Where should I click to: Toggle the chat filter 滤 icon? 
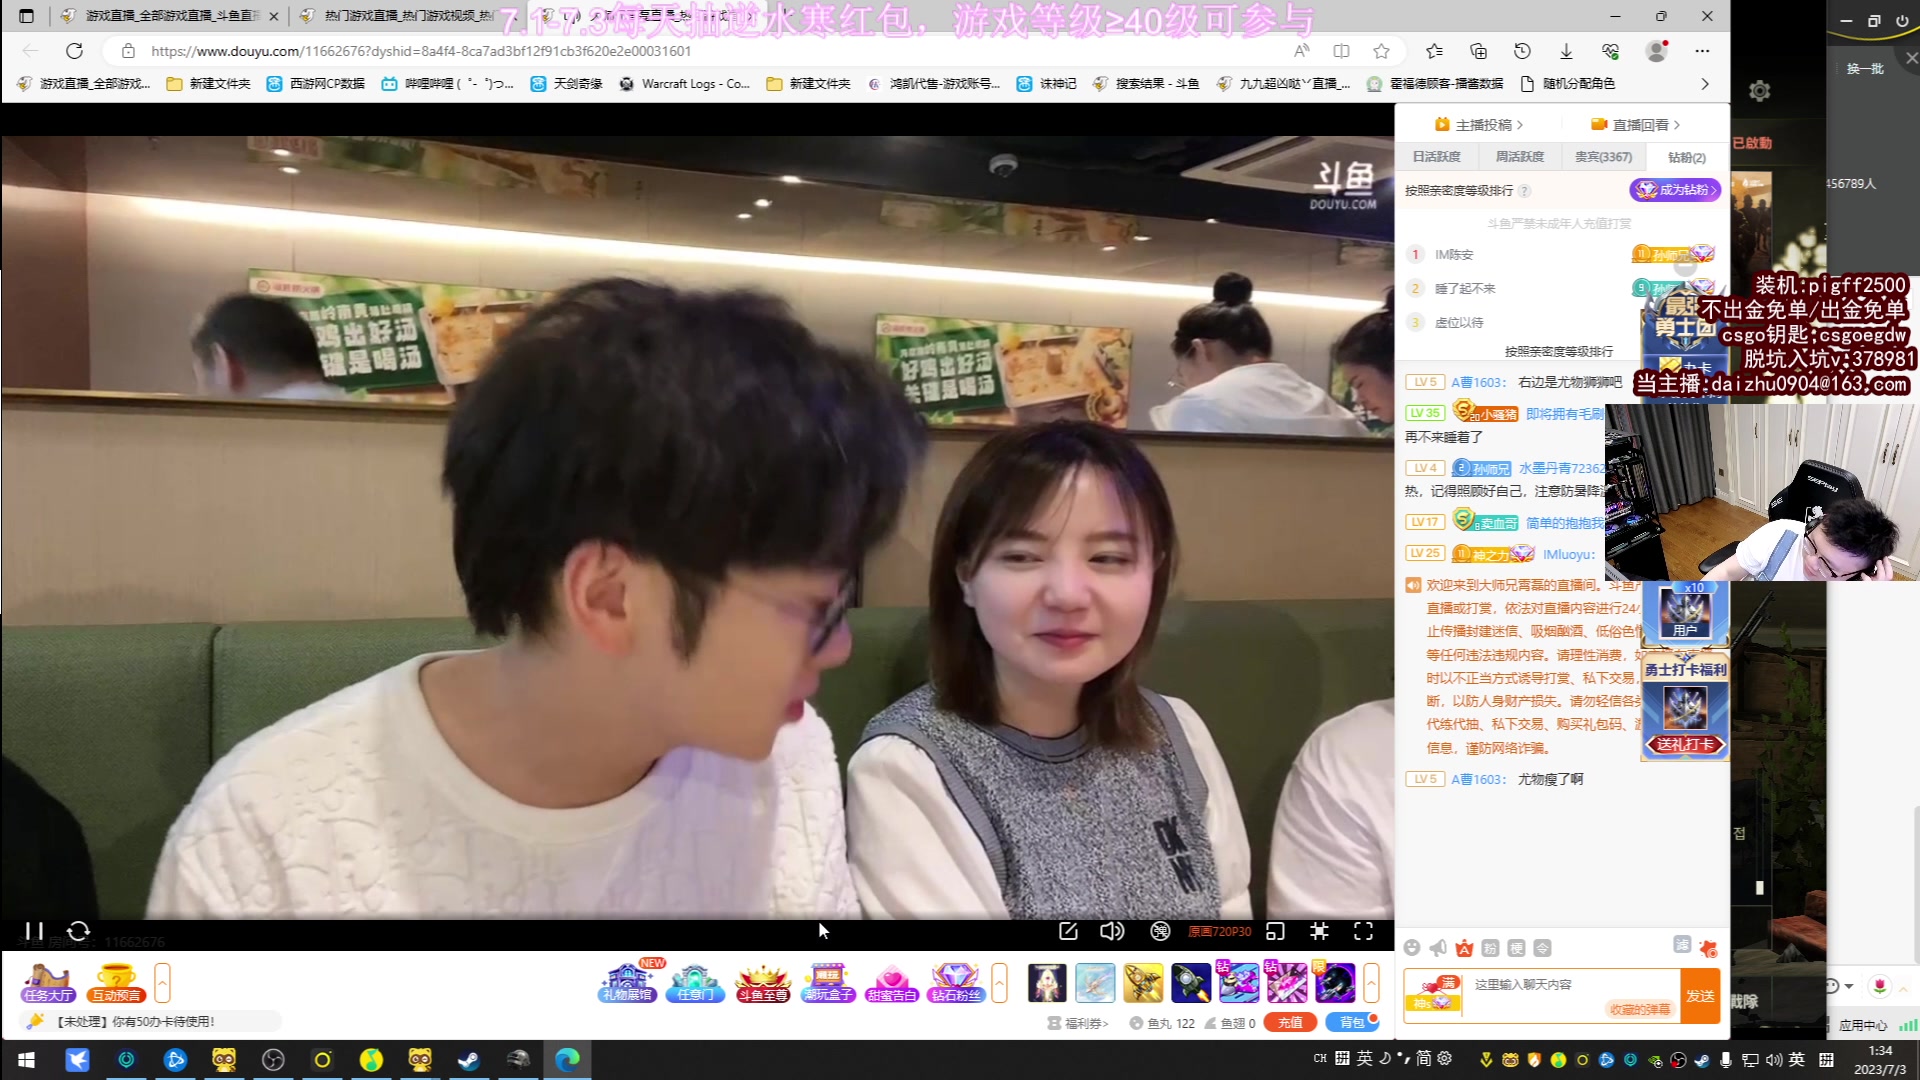[1682, 945]
